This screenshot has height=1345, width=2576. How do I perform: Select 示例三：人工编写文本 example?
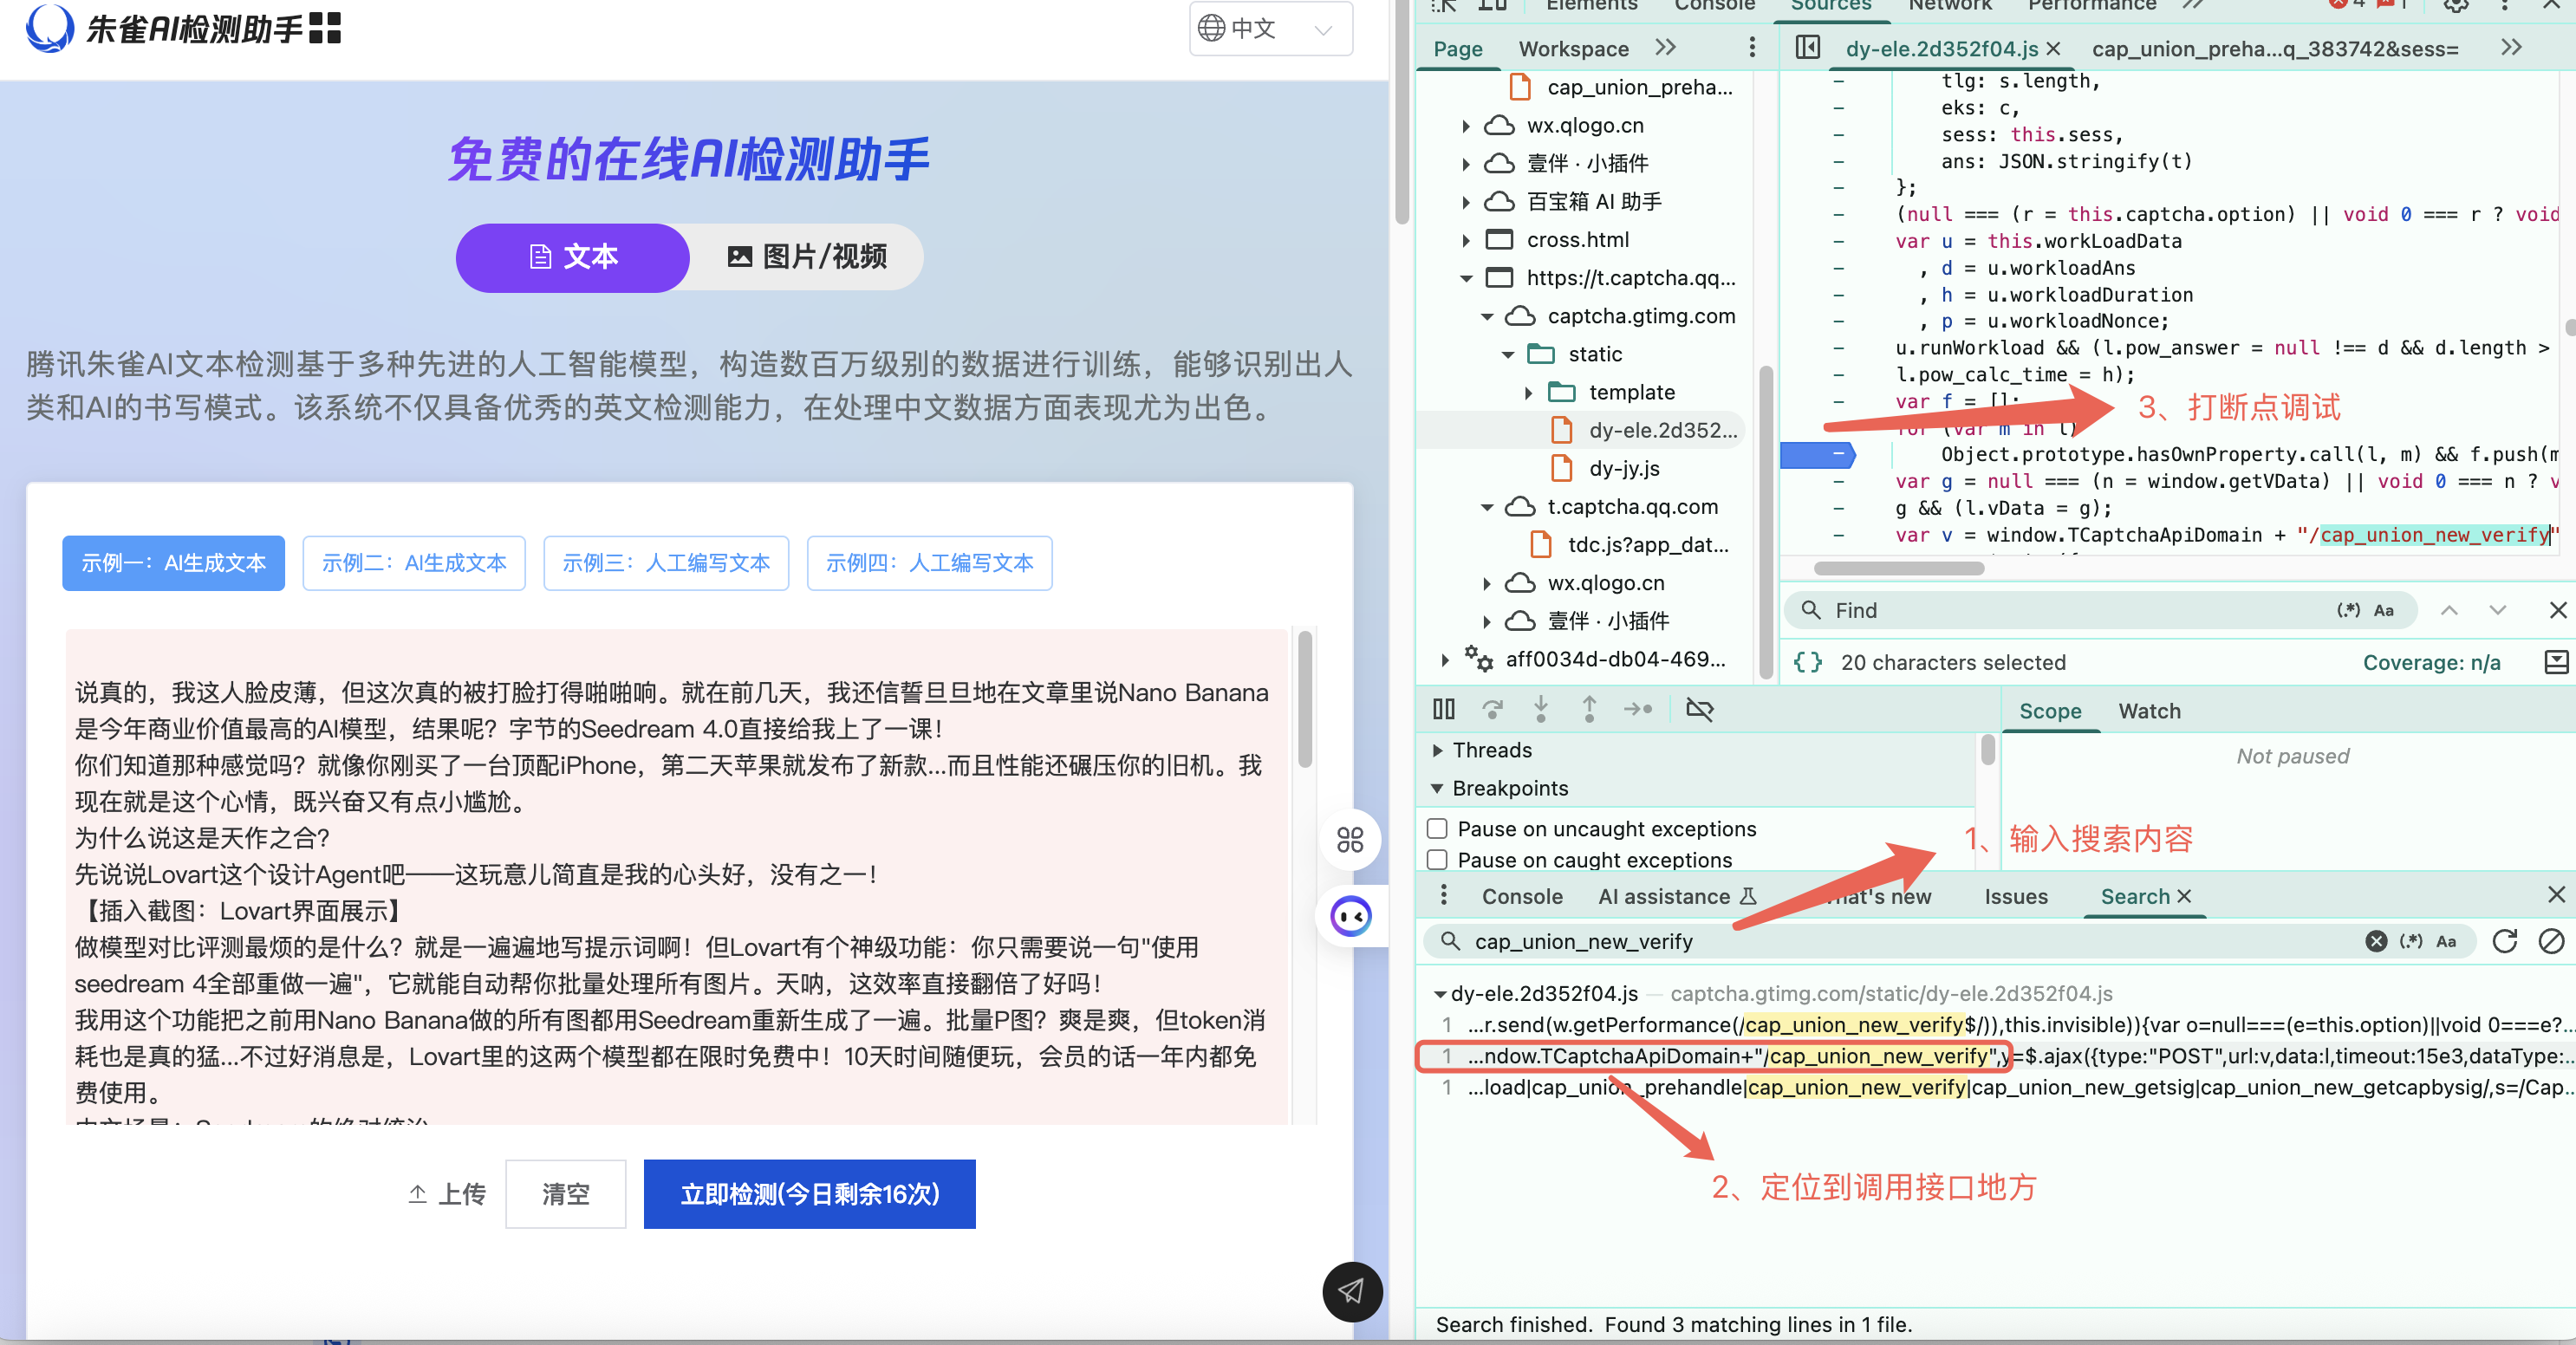pos(666,563)
